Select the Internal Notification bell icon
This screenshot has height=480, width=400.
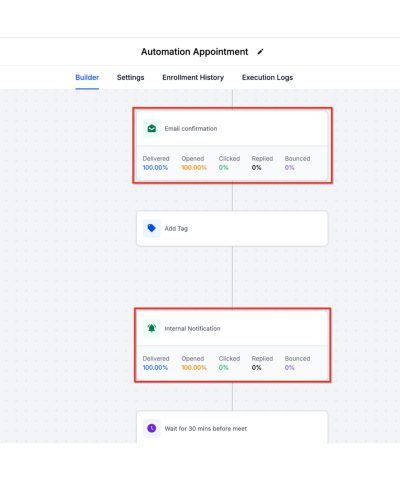point(152,328)
